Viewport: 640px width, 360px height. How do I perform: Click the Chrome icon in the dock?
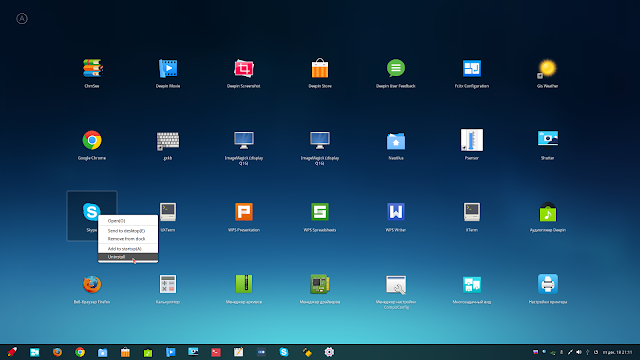80,352
